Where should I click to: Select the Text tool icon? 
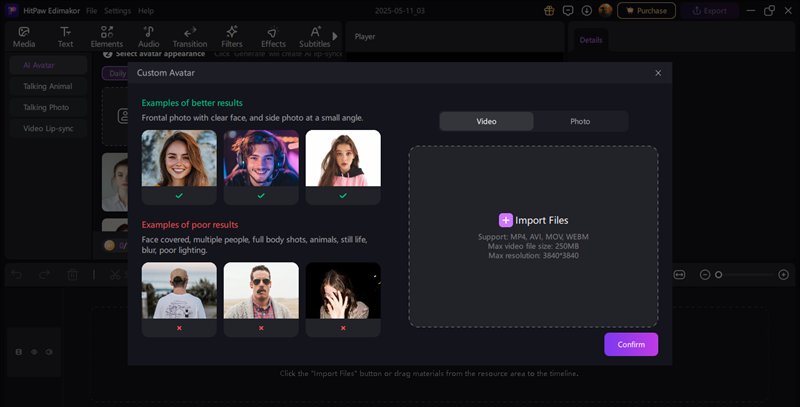pos(65,33)
